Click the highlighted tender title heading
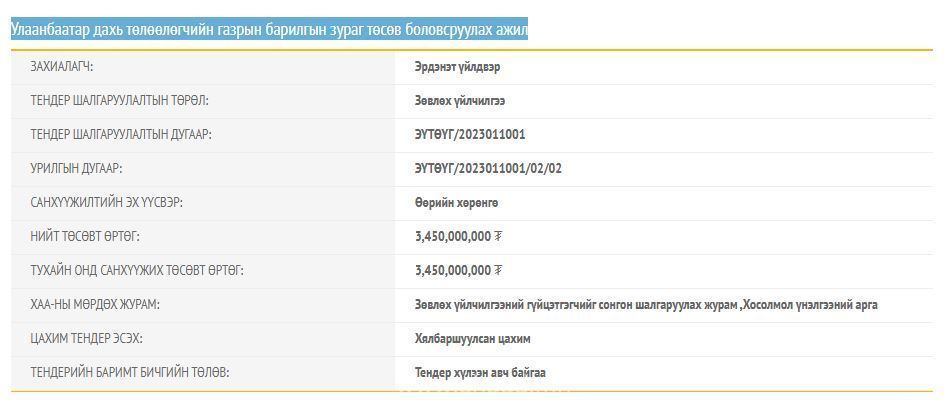Screen dimensions: 948x409 269,29
